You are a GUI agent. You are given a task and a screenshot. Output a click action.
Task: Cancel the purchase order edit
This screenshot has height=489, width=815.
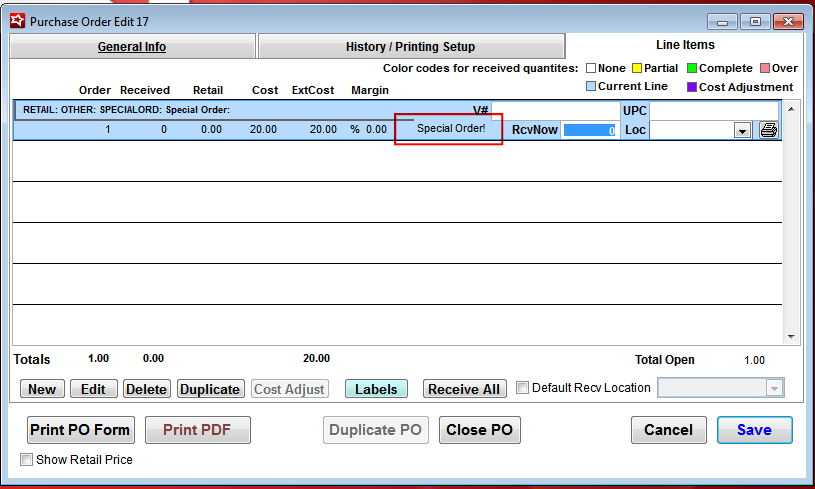[668, 430]
